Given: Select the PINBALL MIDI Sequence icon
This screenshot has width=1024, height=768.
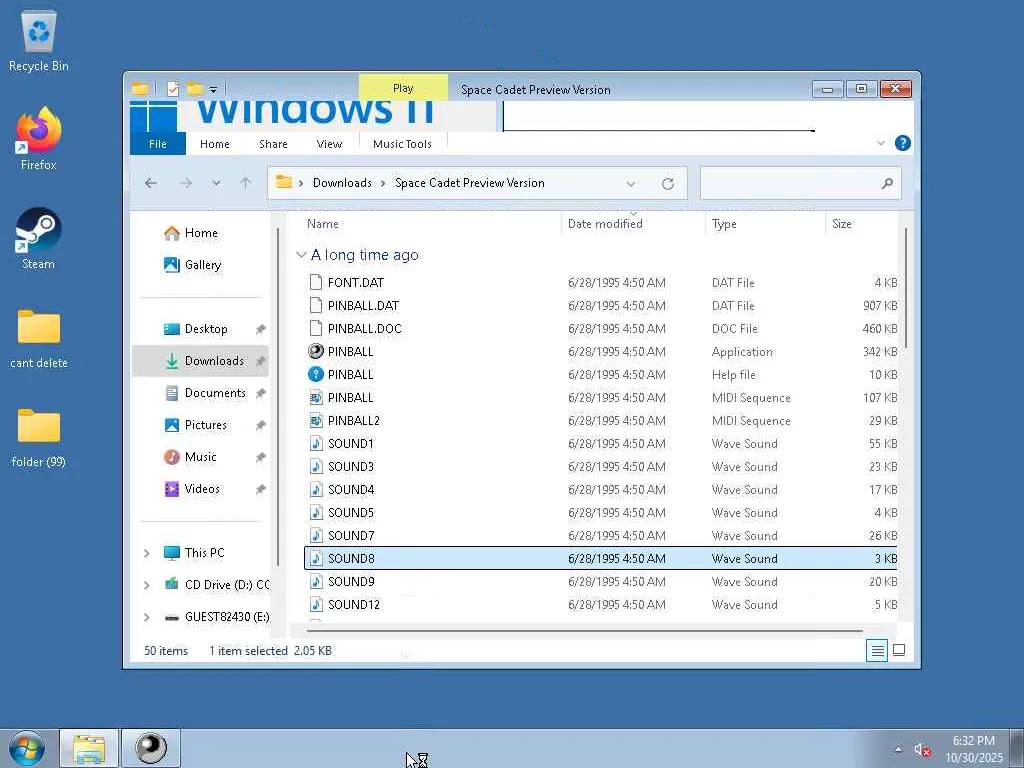Looking at the screenshot, I should coord(315,397).
